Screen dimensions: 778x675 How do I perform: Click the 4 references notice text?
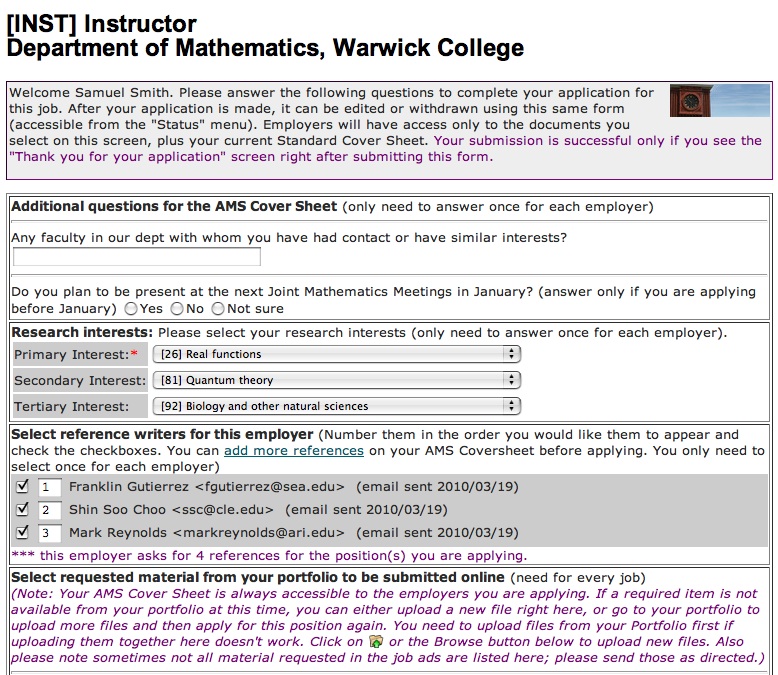[x=269, y=555]
